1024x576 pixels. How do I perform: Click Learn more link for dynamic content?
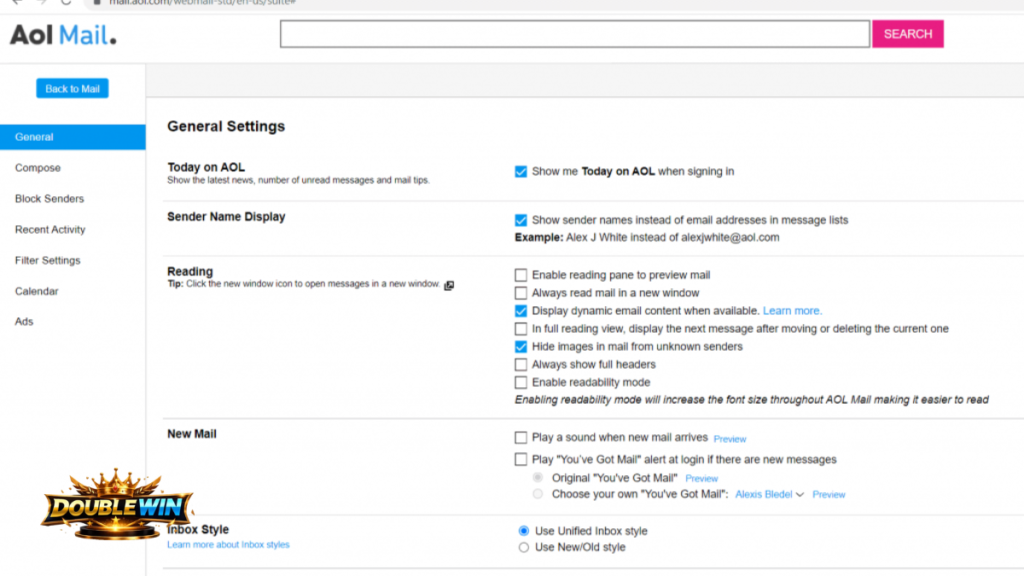[x=792, y=311]
